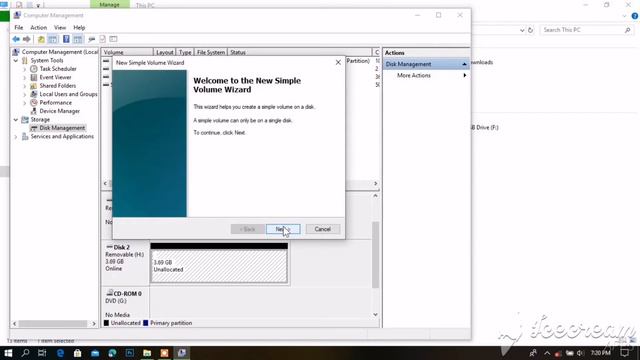This screenshot has height=360, width=640.
Task: Open Photoshop from the taskbar
Action: point(130,353)
